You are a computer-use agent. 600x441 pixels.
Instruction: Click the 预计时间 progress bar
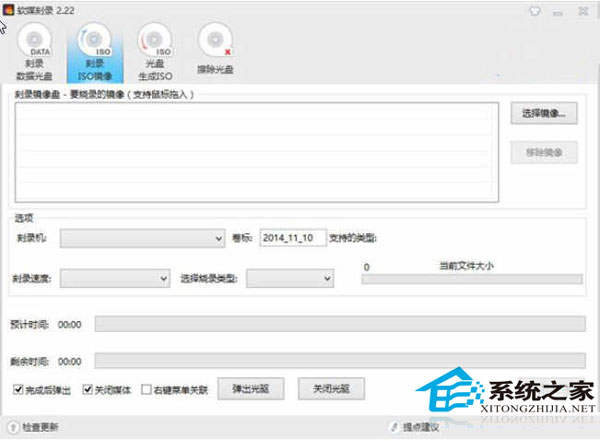coord(340,324)
